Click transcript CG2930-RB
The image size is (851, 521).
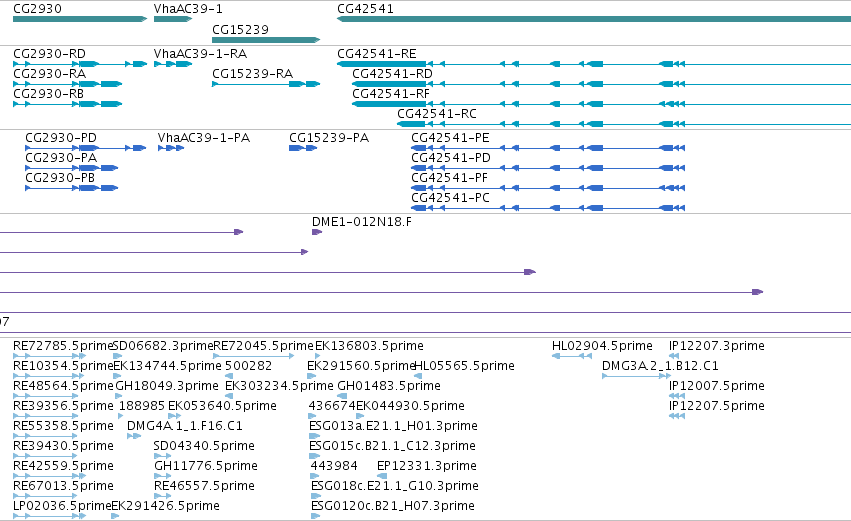coord(67,104)
